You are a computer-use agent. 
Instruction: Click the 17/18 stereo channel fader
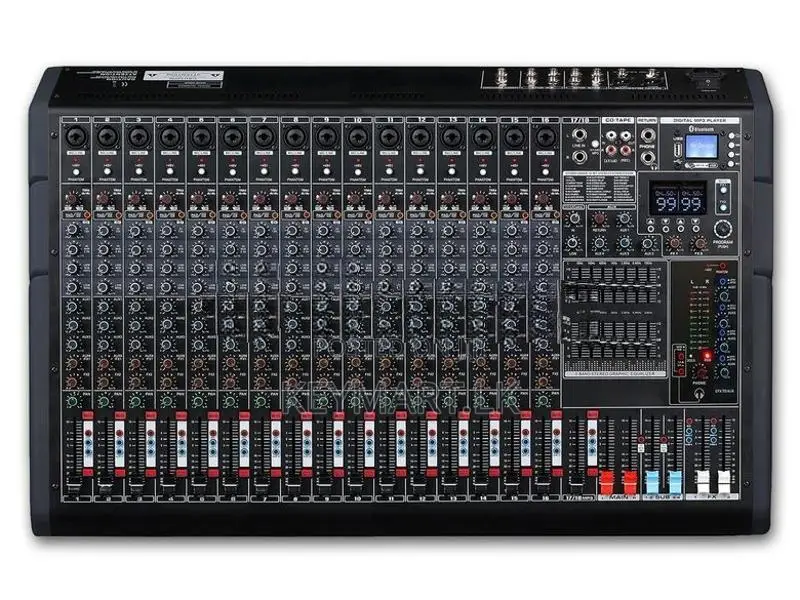pos(576,483)
